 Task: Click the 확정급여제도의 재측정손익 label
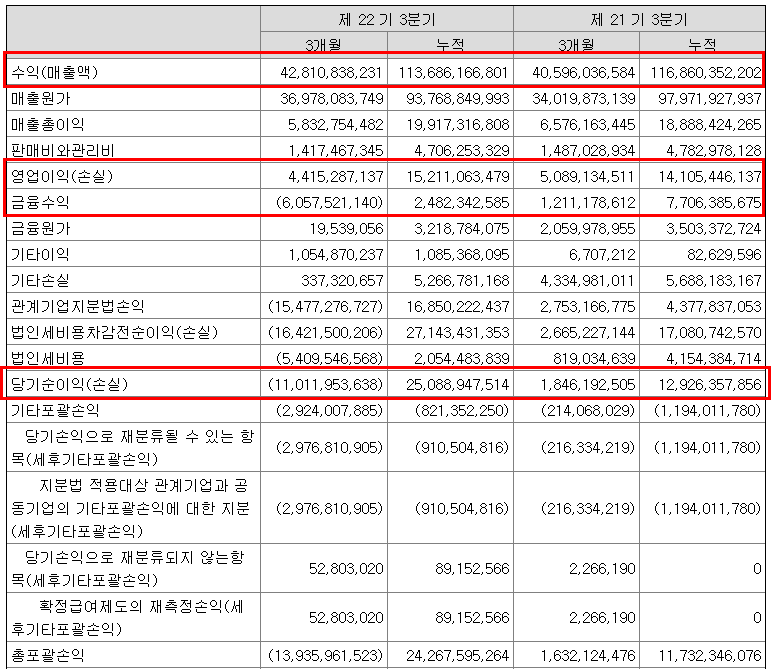[127, 618]
